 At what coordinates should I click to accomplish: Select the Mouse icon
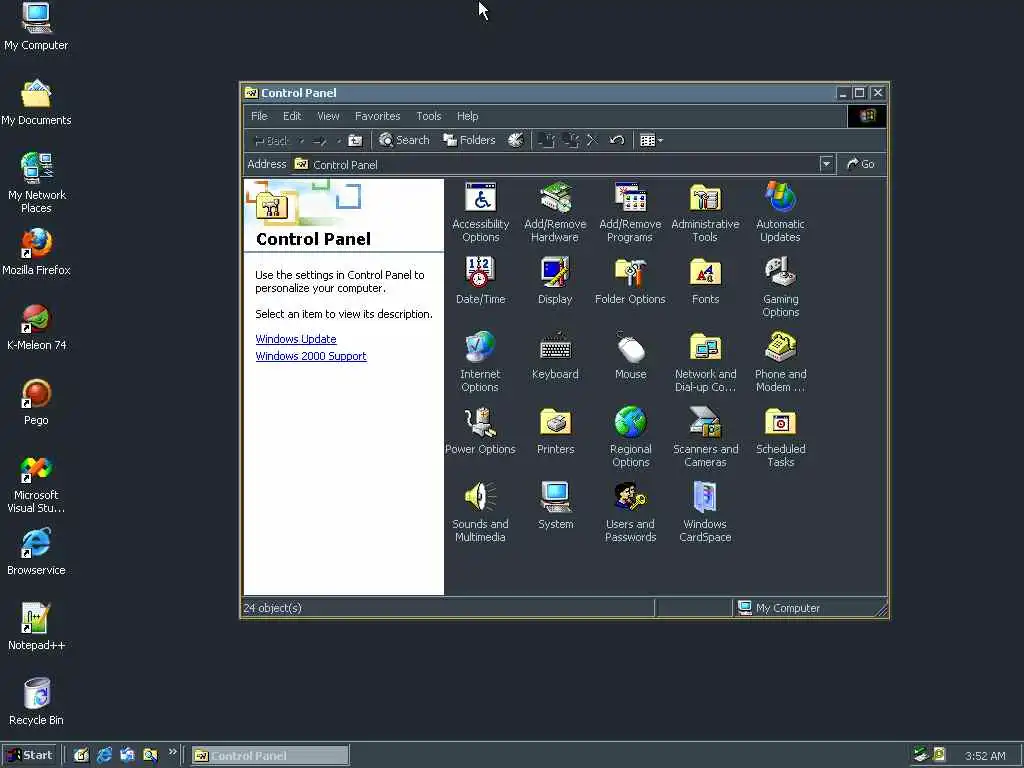pos(630,356)
